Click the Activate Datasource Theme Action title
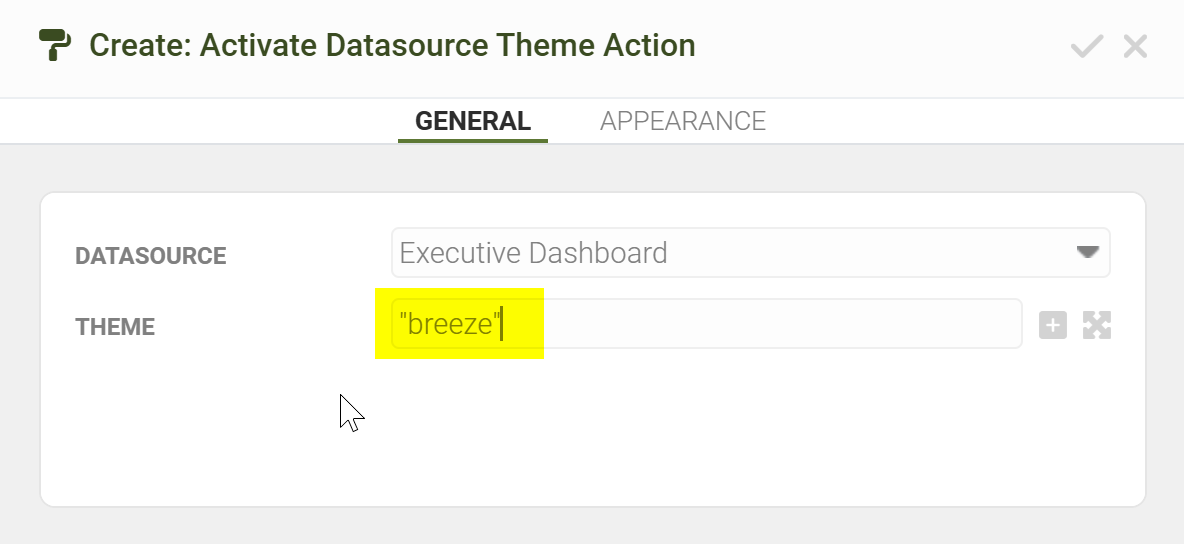1184x544 pixels. [392, 45]
